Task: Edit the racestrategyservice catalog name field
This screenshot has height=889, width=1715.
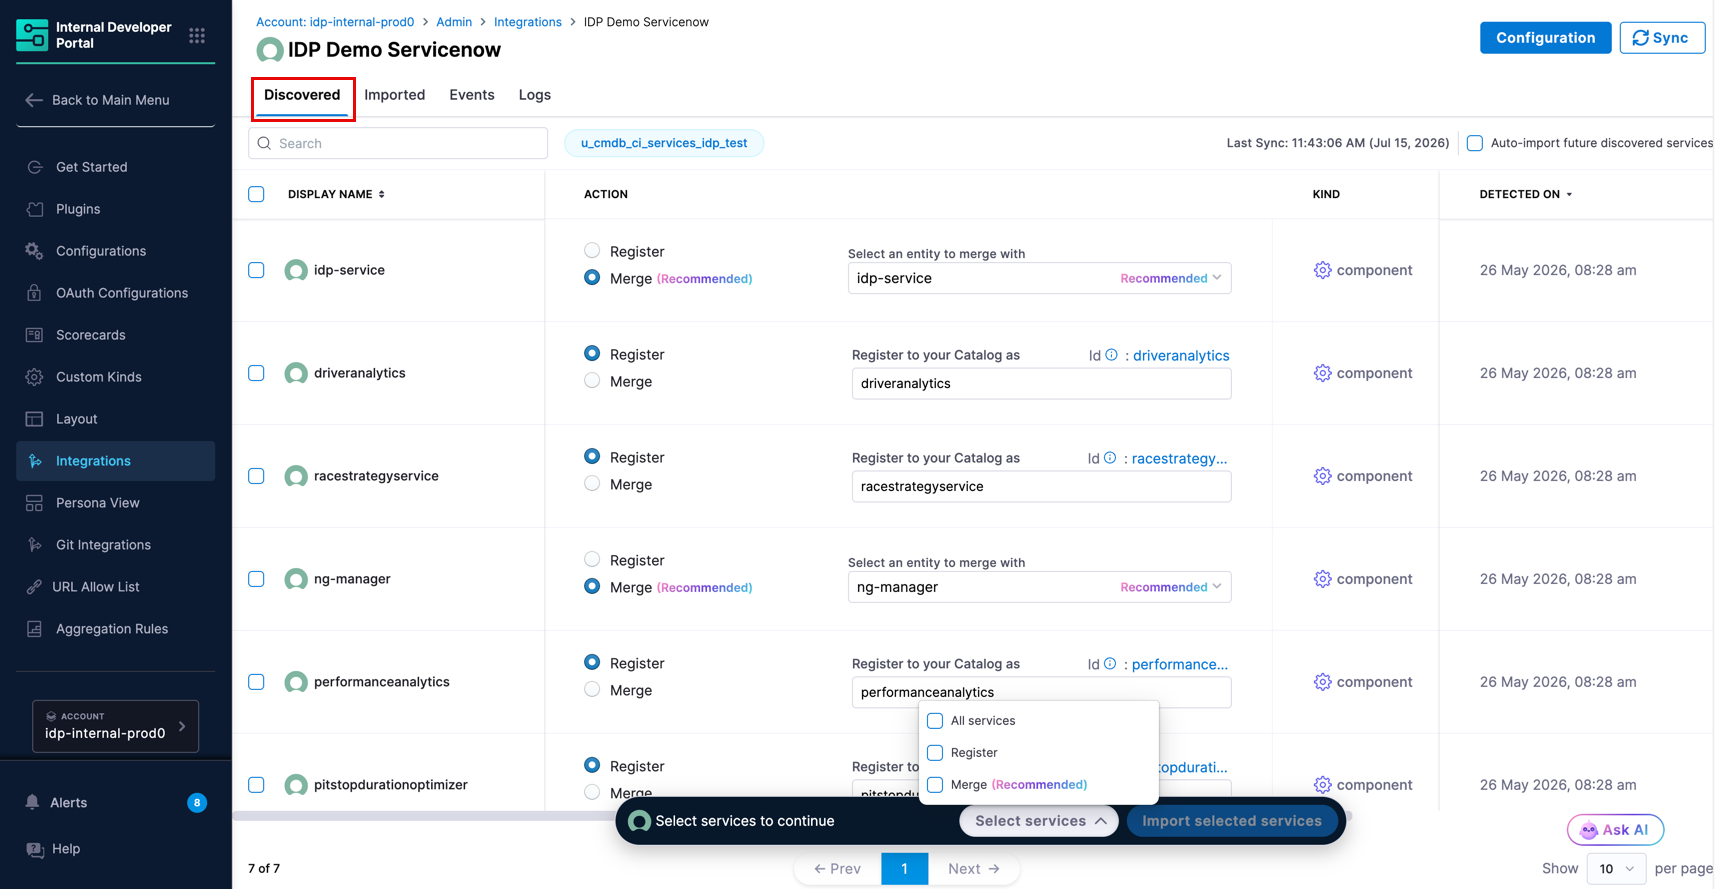Action: (x=1041, y=486)
